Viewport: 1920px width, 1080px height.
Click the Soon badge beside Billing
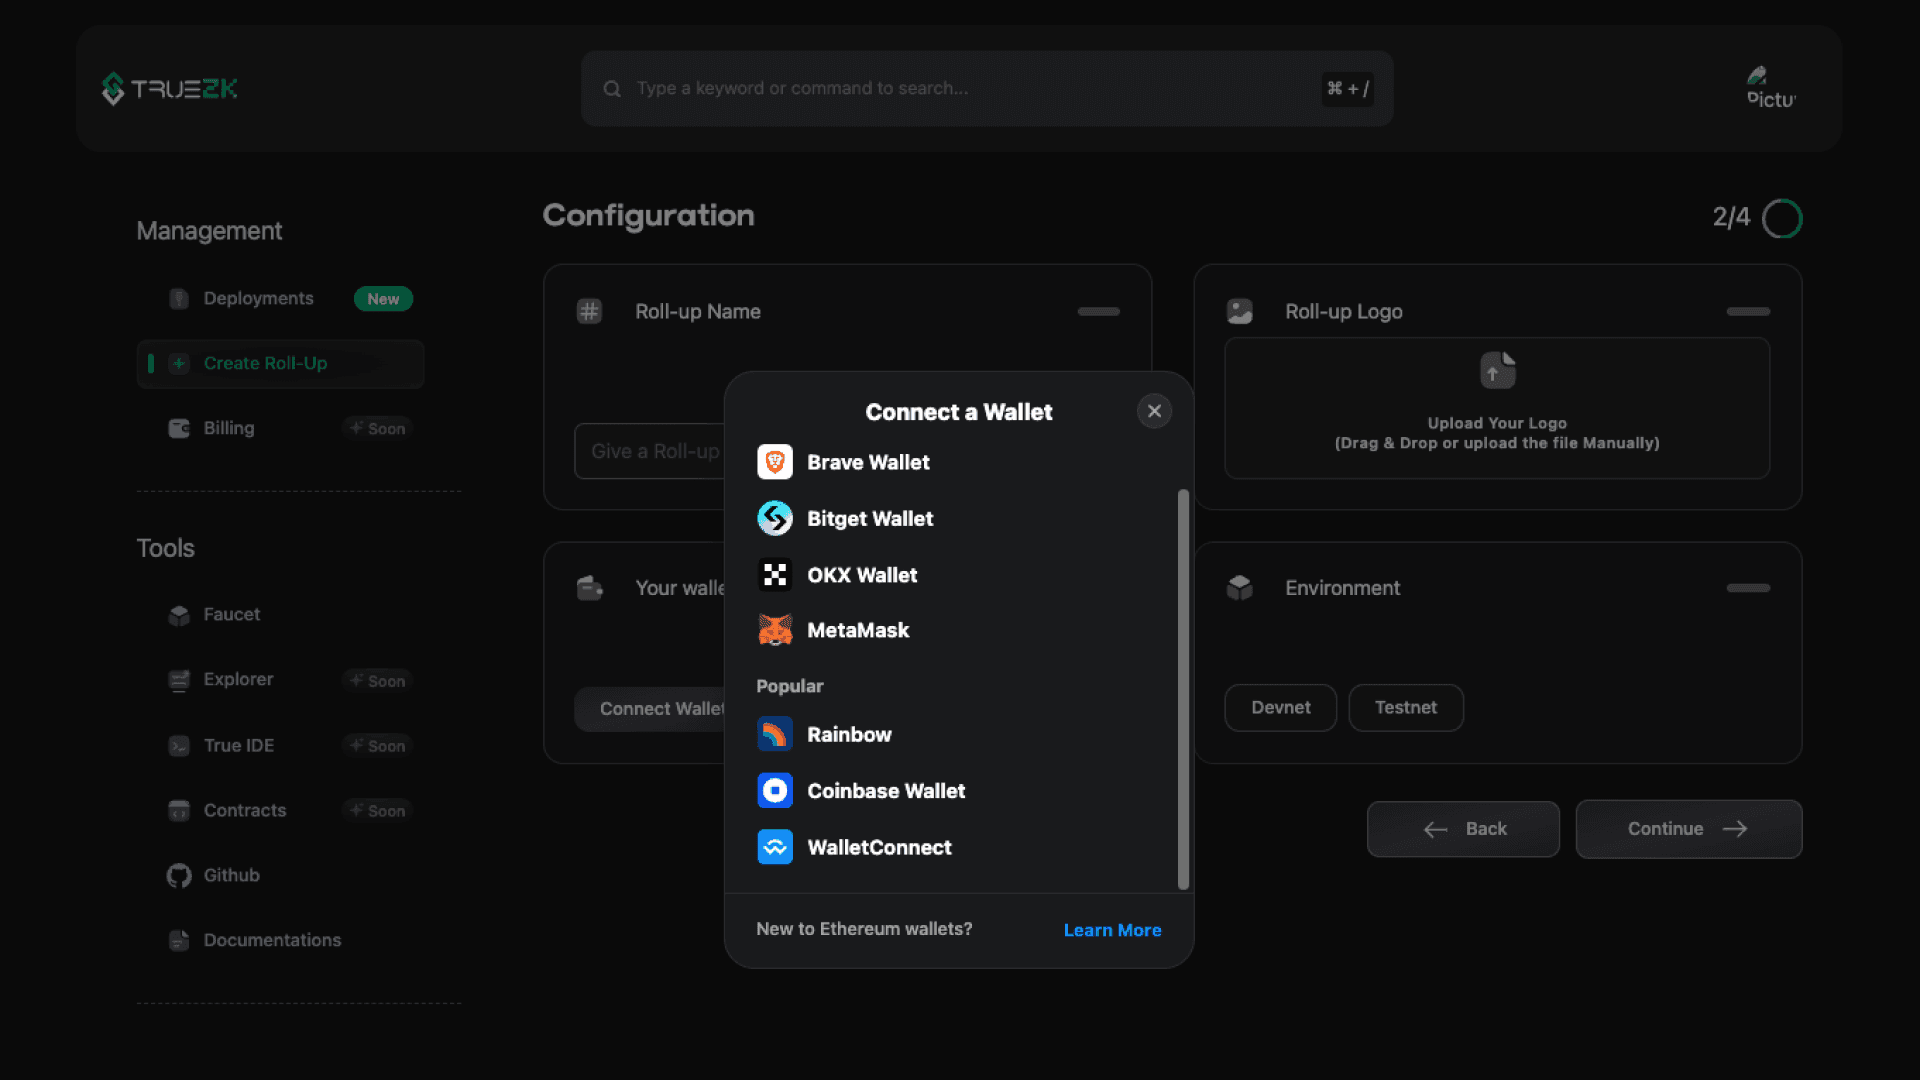378,428
